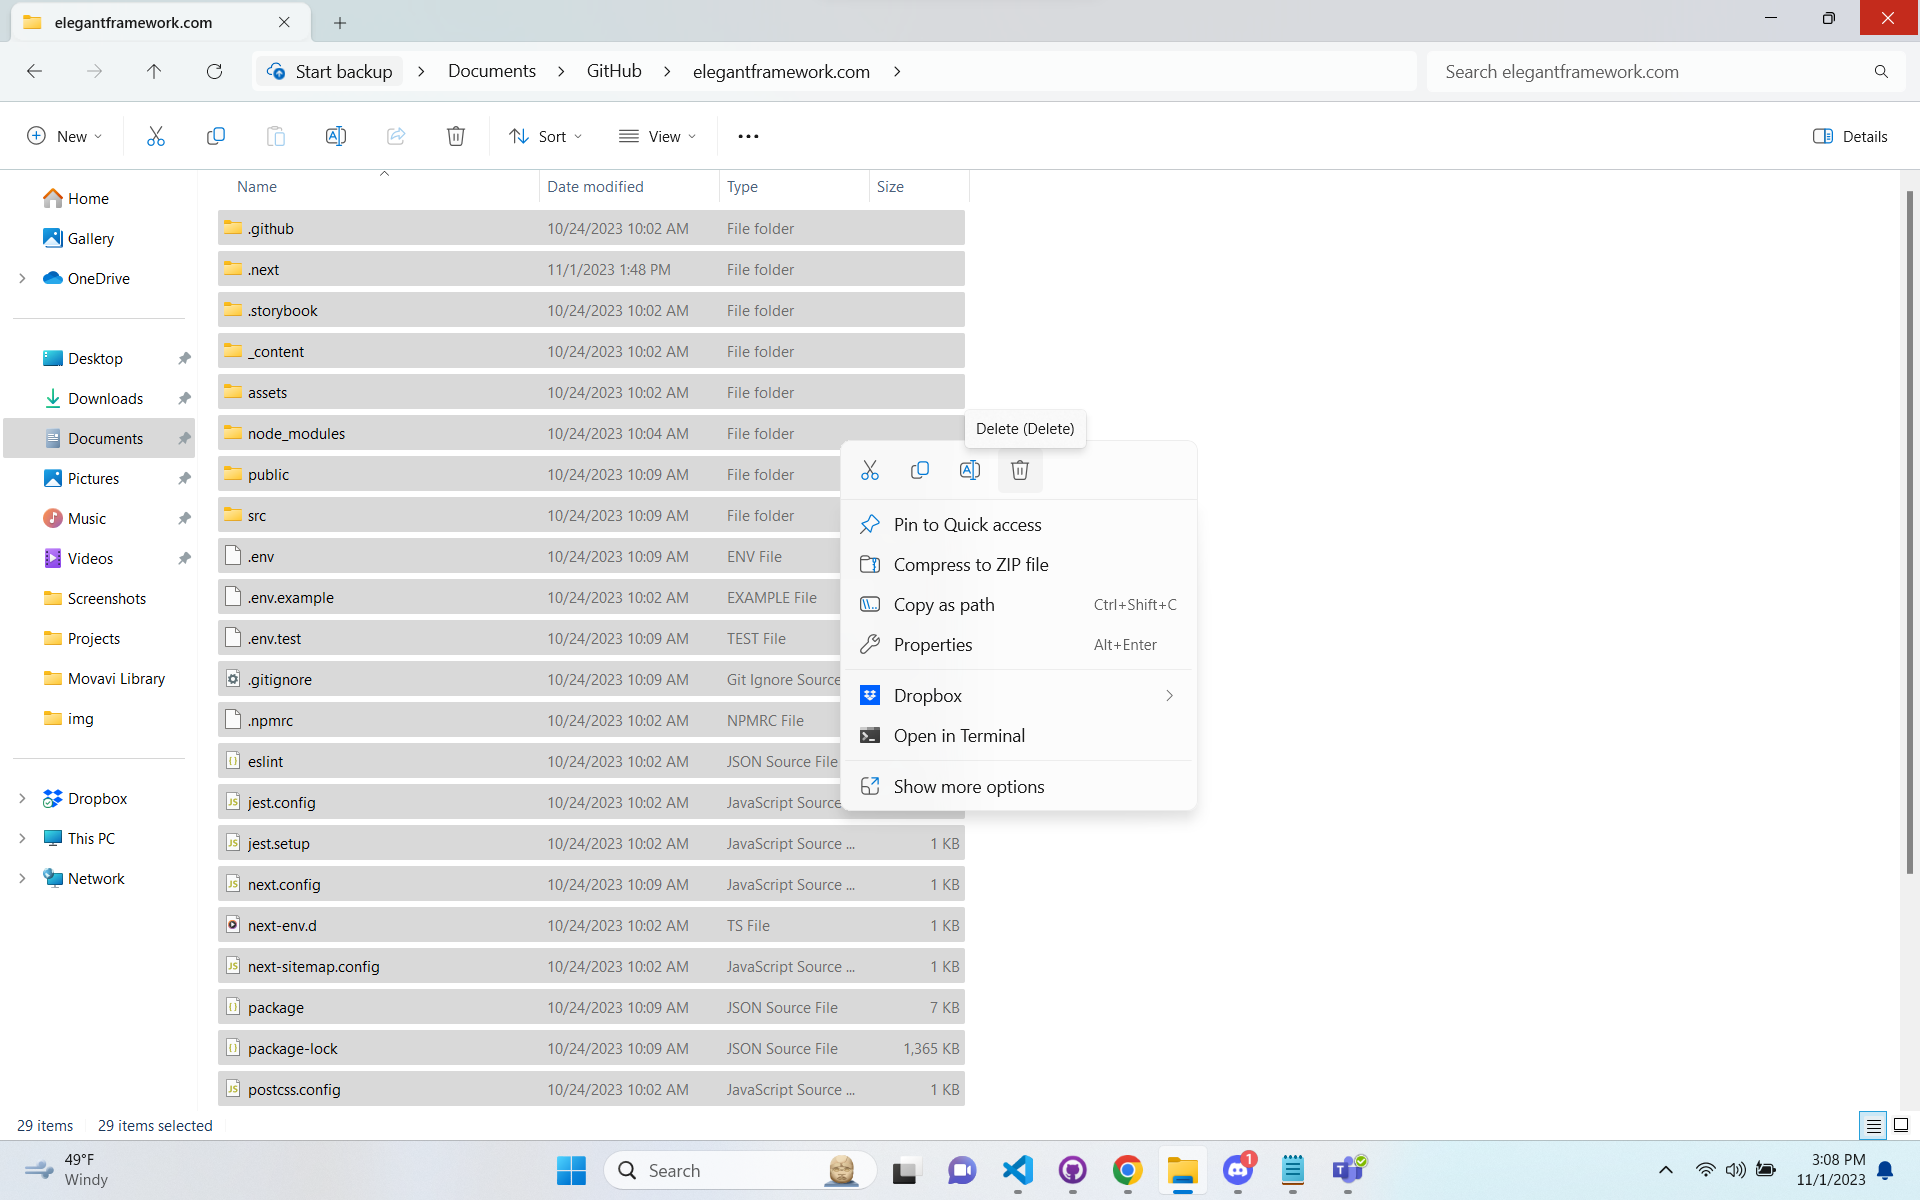The image size is (1920, 1200).
Task: Open the View dropdown
Action: tap(658, 136)
